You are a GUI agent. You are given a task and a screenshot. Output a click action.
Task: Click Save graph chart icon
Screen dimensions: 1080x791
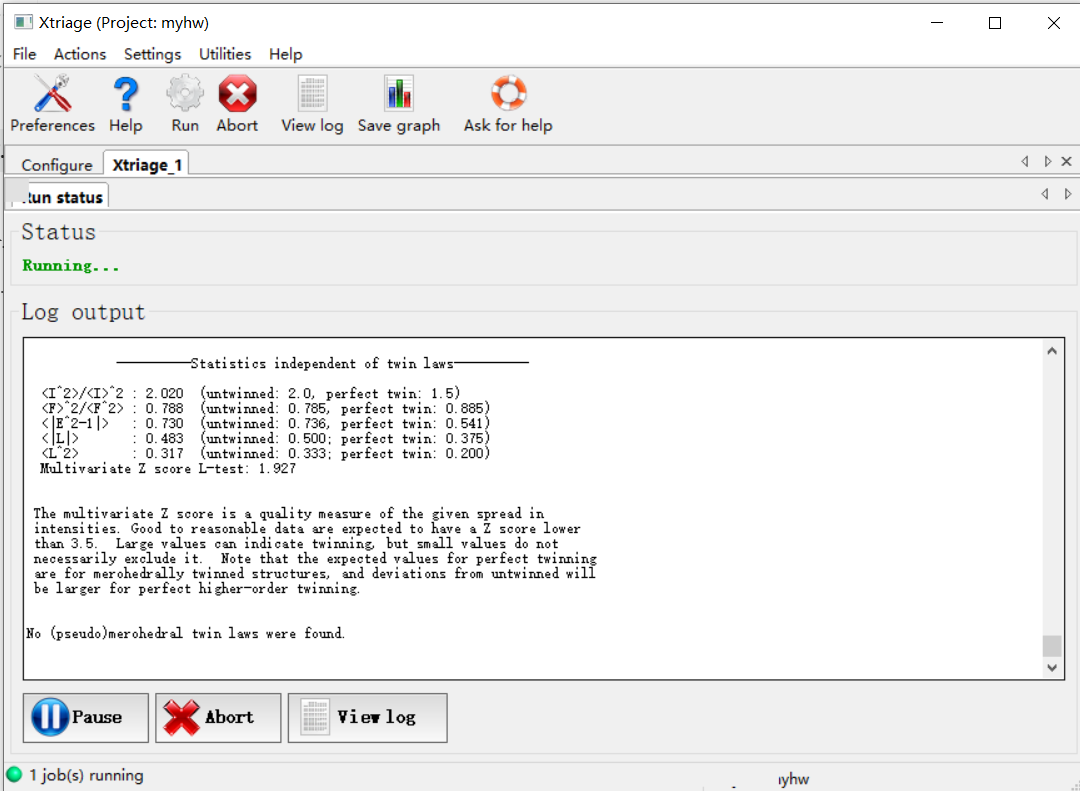(399, 94)
